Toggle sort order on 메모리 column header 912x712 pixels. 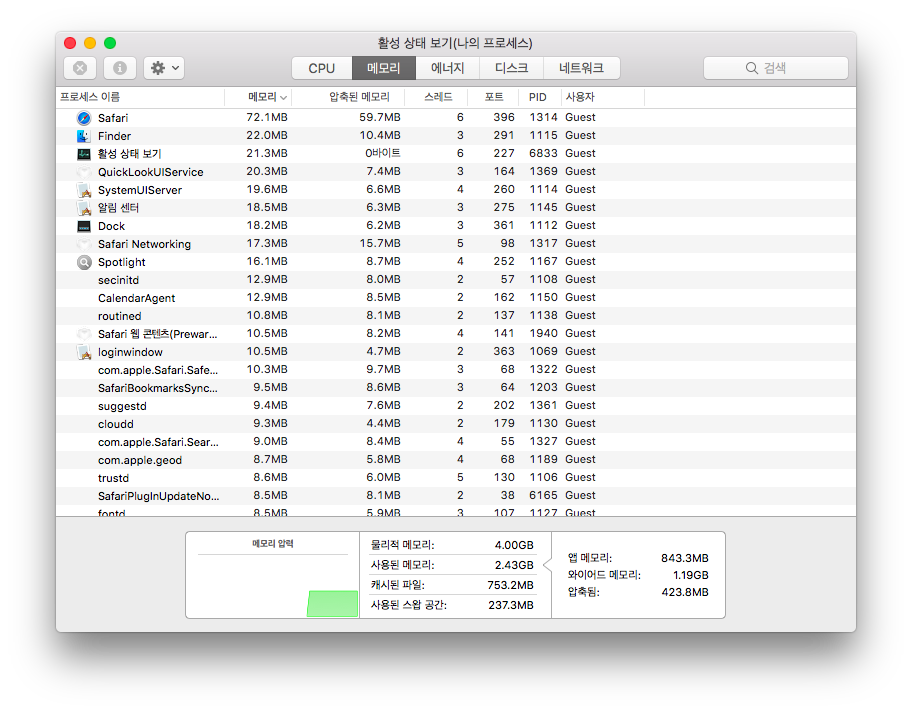click(x=258, y=97)
